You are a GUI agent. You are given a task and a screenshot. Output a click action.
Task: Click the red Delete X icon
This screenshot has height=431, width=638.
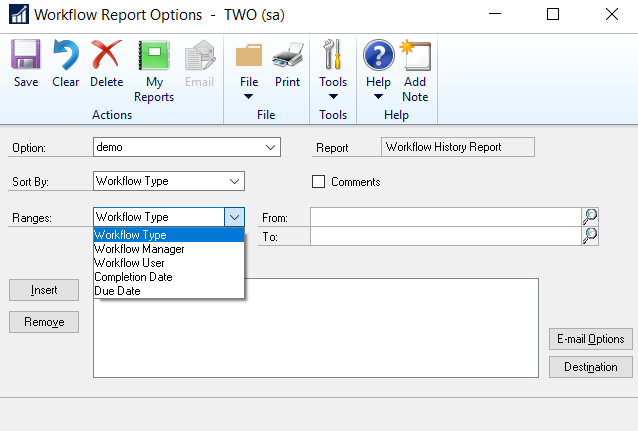click(106, 54)
